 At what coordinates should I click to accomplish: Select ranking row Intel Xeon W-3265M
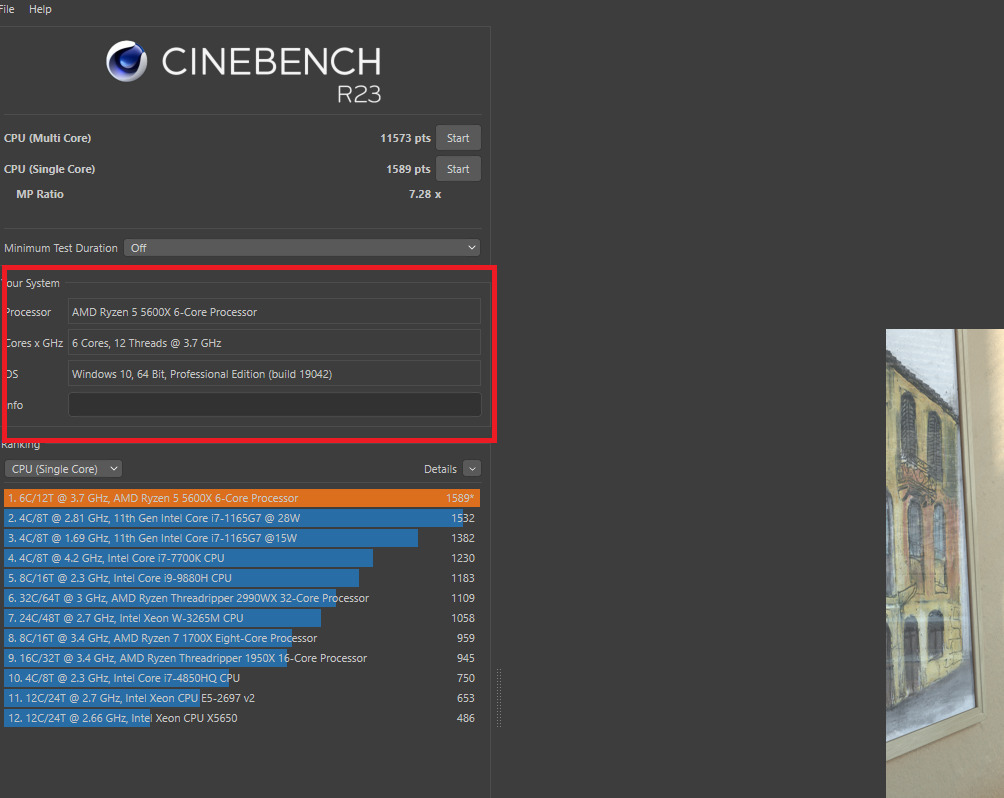pos(241,618)
